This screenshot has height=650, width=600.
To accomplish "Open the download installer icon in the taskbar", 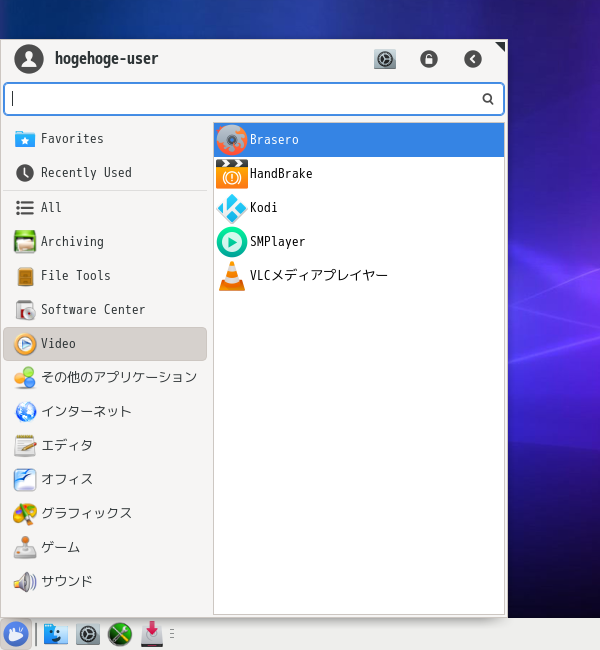I will point(152,634).
